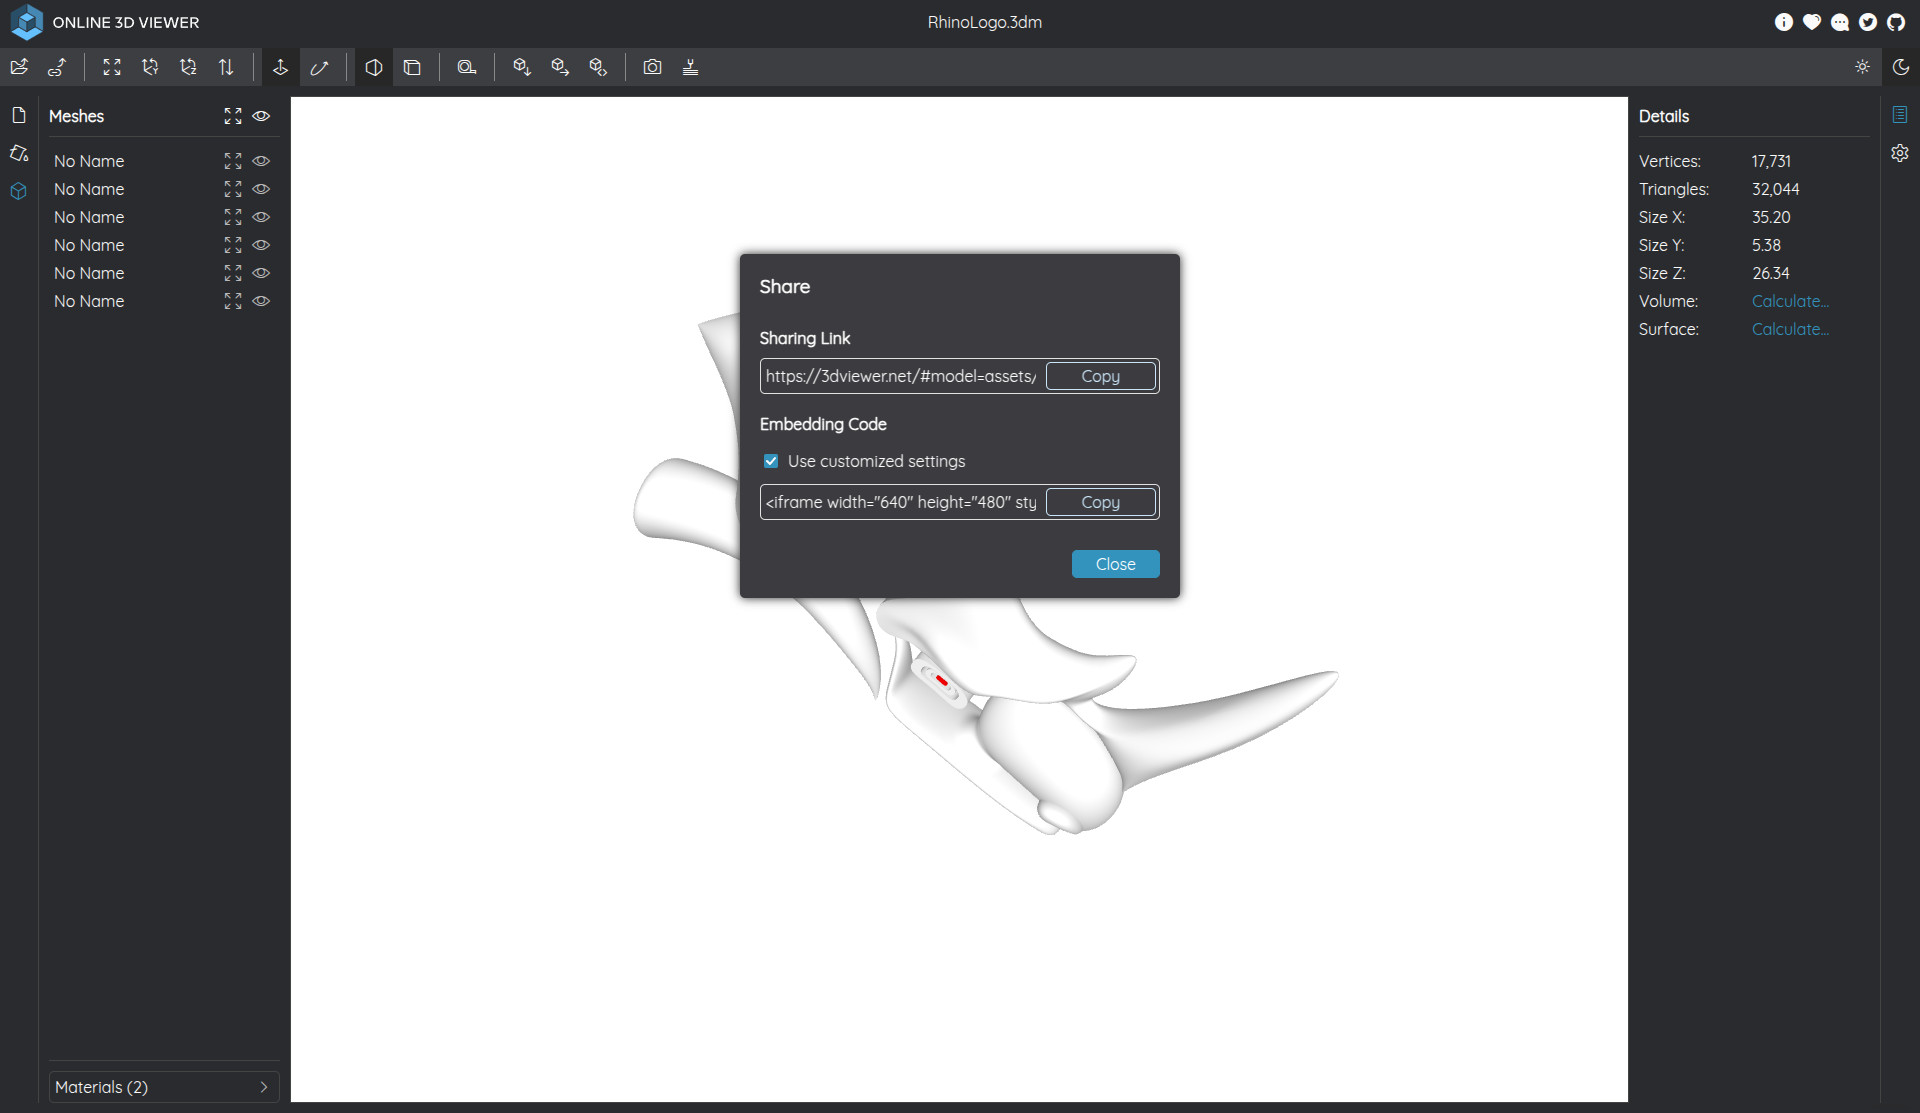Click the create snapshot camera icon
Viewport: 1920px width, 1113px height.
(652, 67)
